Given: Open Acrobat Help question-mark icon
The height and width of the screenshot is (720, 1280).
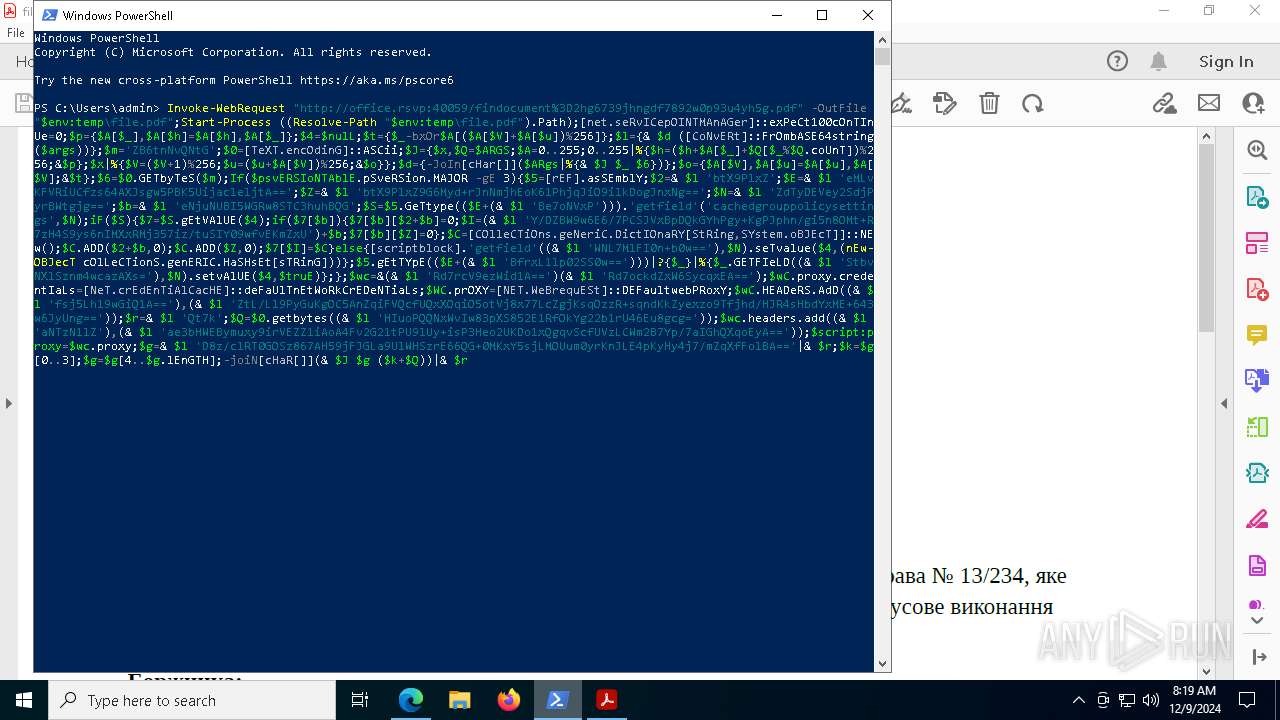Looking at the screenshot, I should point(1117,61).
